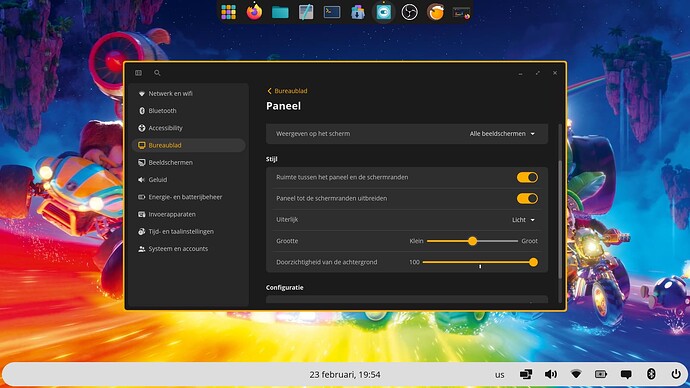Click the settings content vertical scrollbar

[x=560, y=219]
